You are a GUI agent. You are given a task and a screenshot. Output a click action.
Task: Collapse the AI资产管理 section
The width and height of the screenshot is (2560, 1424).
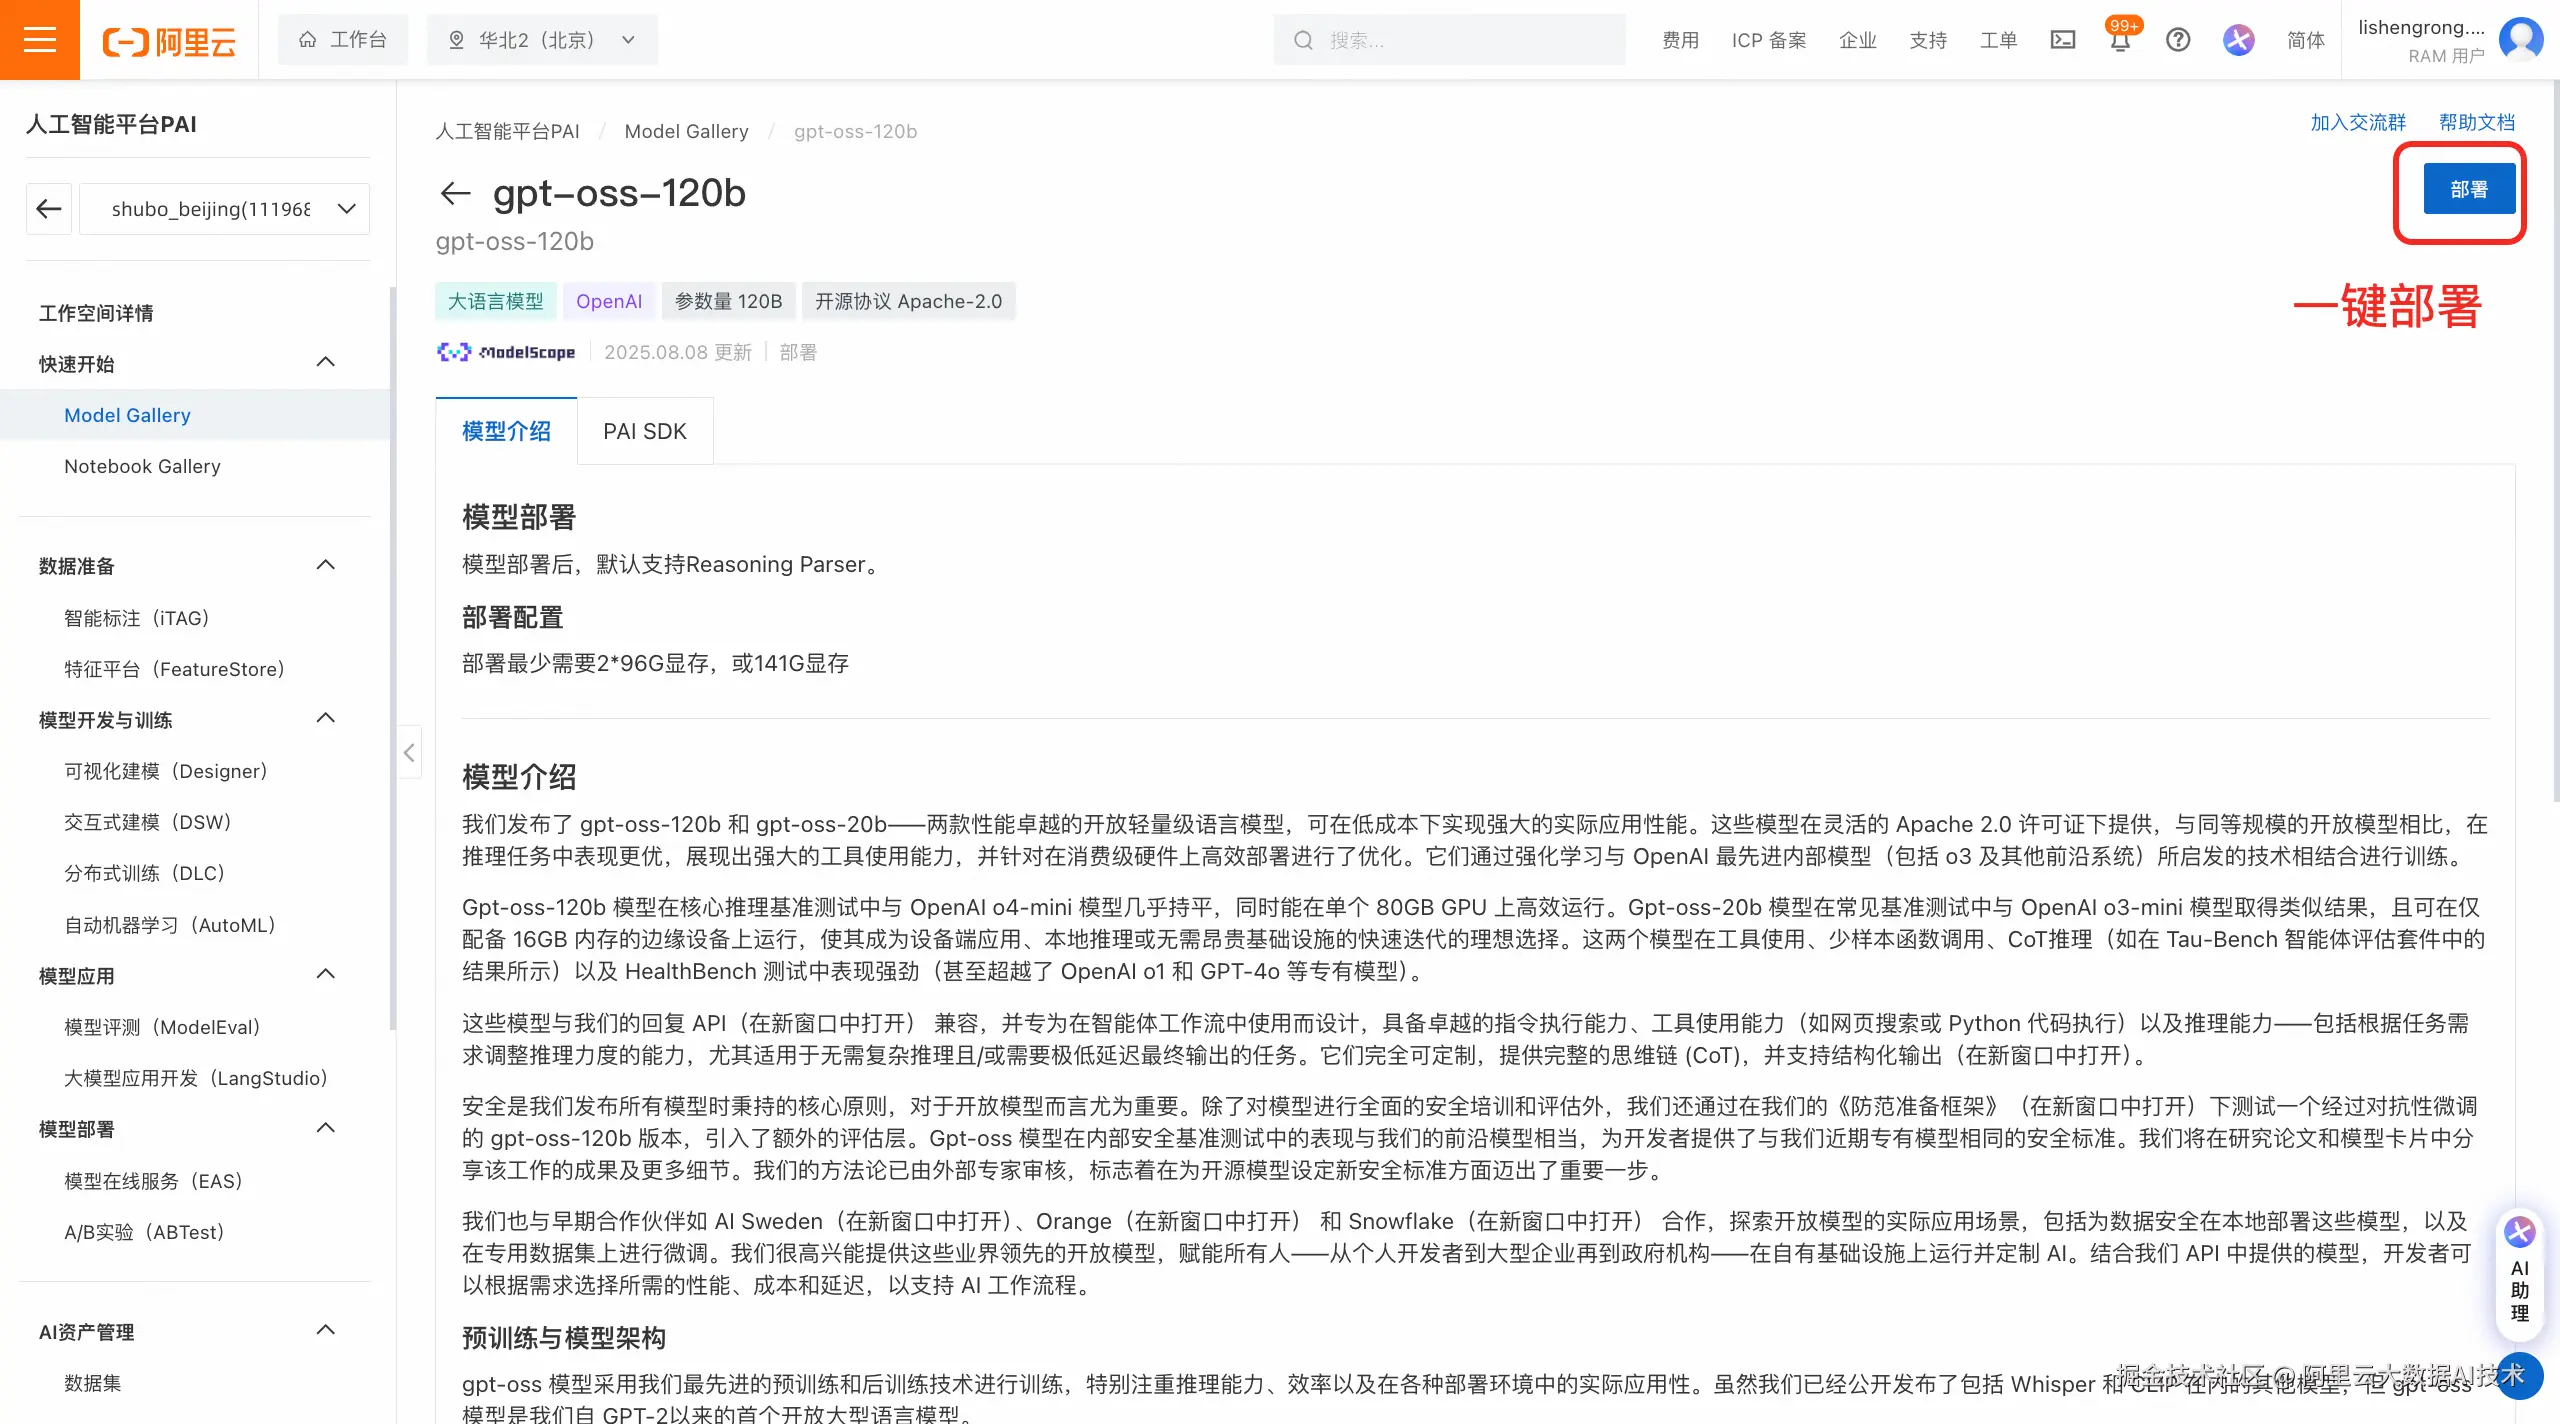[x=325, y=1330]
